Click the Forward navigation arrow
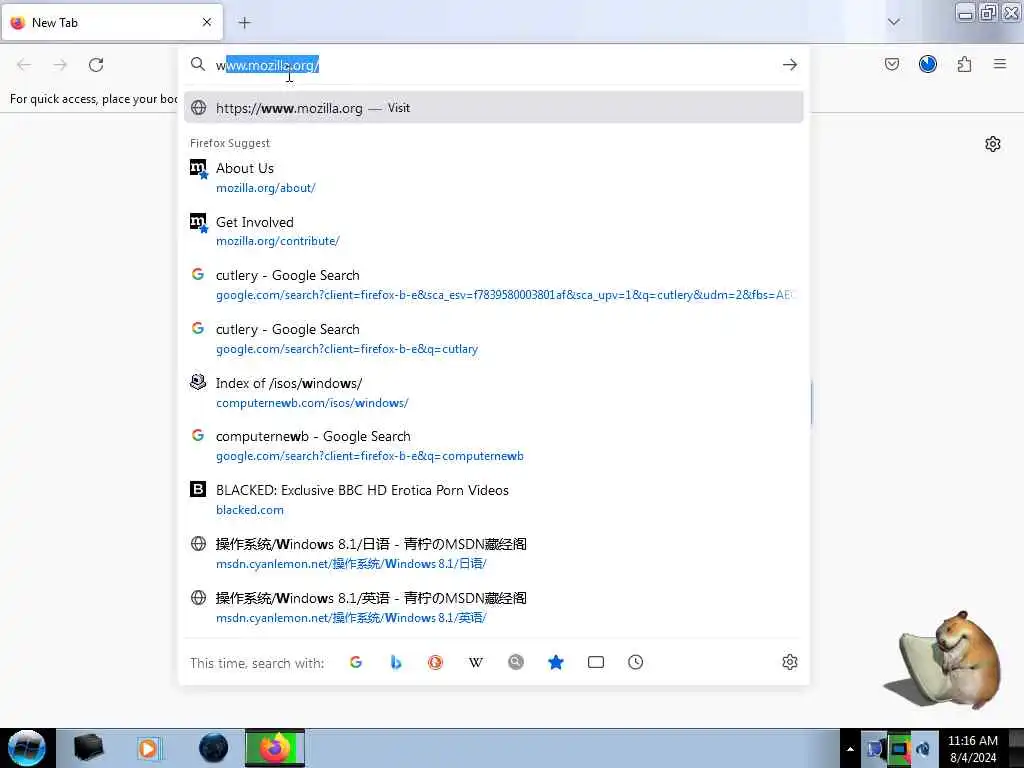 [60, 65]
